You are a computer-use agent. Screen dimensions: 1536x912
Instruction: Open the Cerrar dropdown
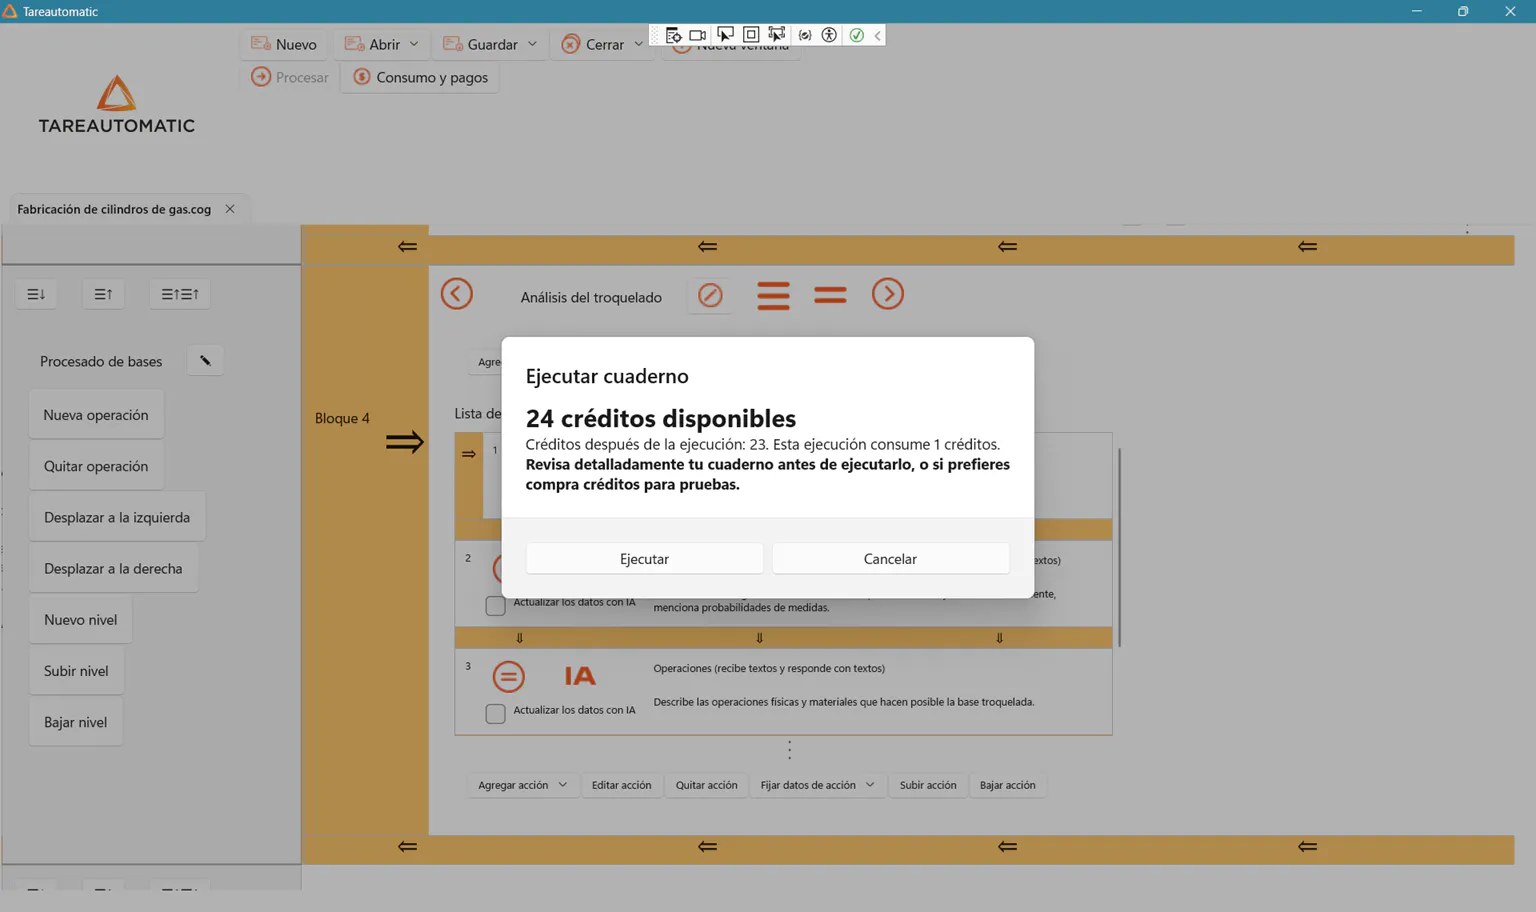click(602, 44)
